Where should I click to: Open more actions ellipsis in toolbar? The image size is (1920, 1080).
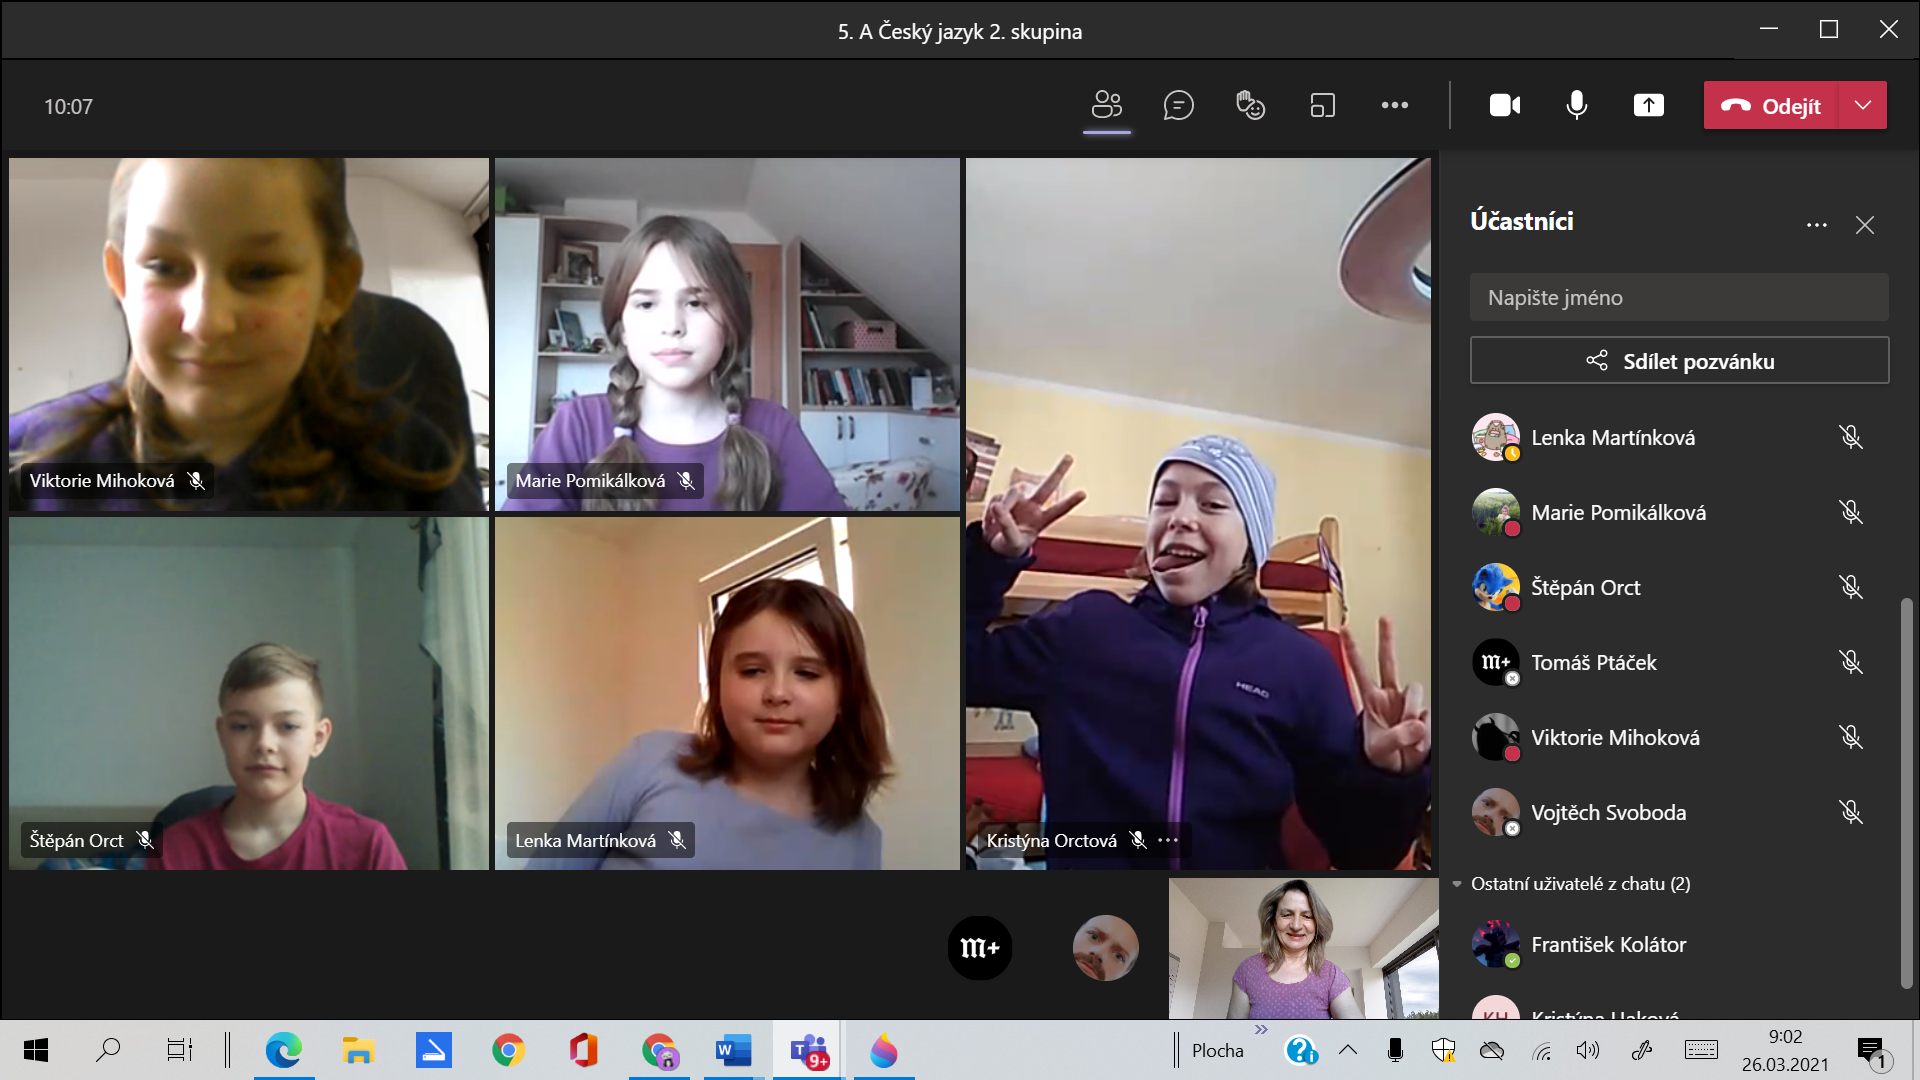coord(1394,105)
